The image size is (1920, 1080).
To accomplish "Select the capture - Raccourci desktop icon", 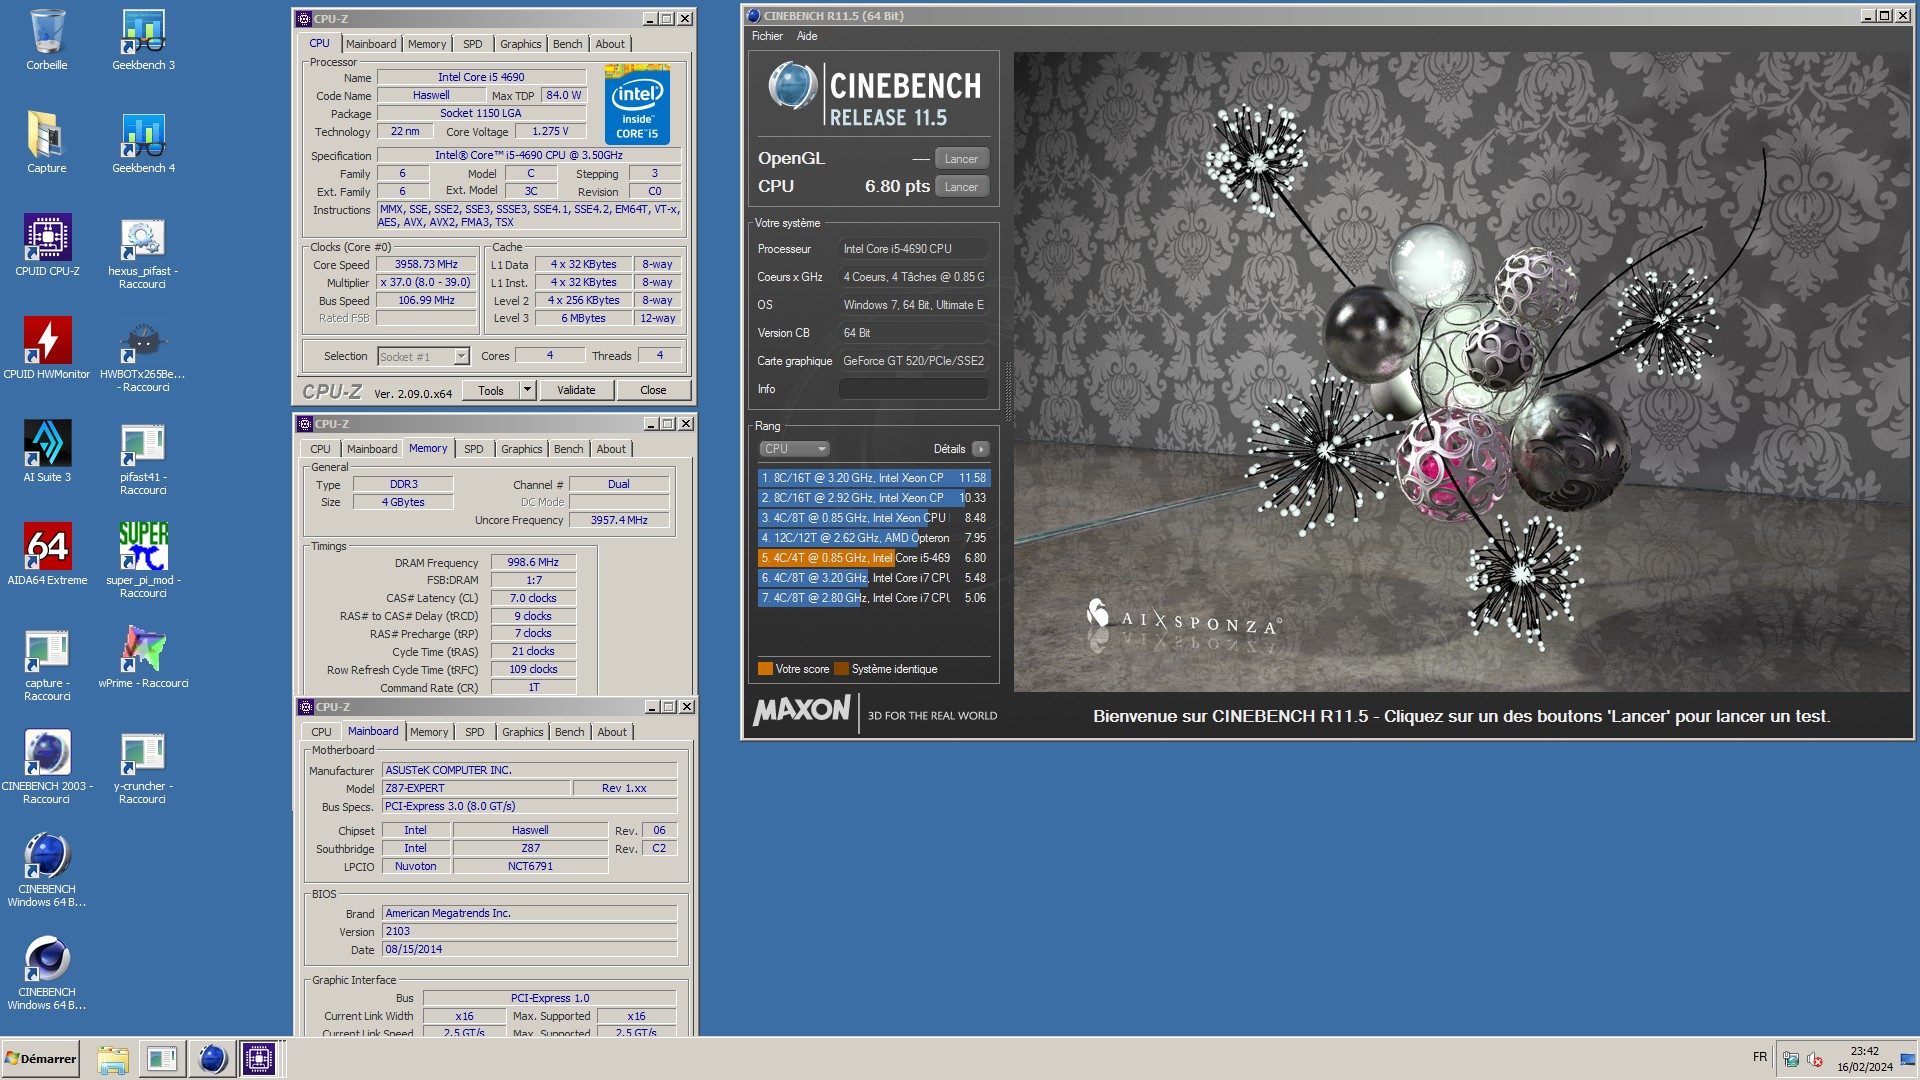I will point(47,665).
